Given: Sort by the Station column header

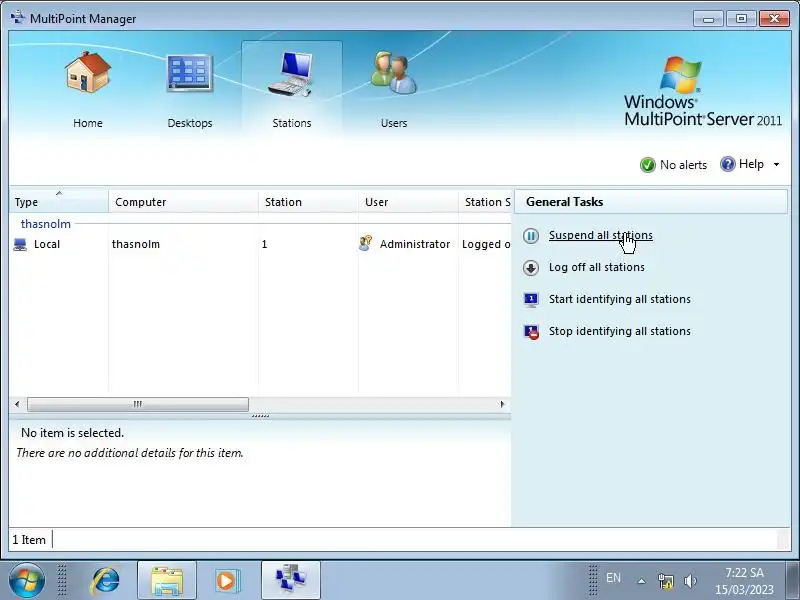Looking at the screenshot, I should [x=308, y=202].
